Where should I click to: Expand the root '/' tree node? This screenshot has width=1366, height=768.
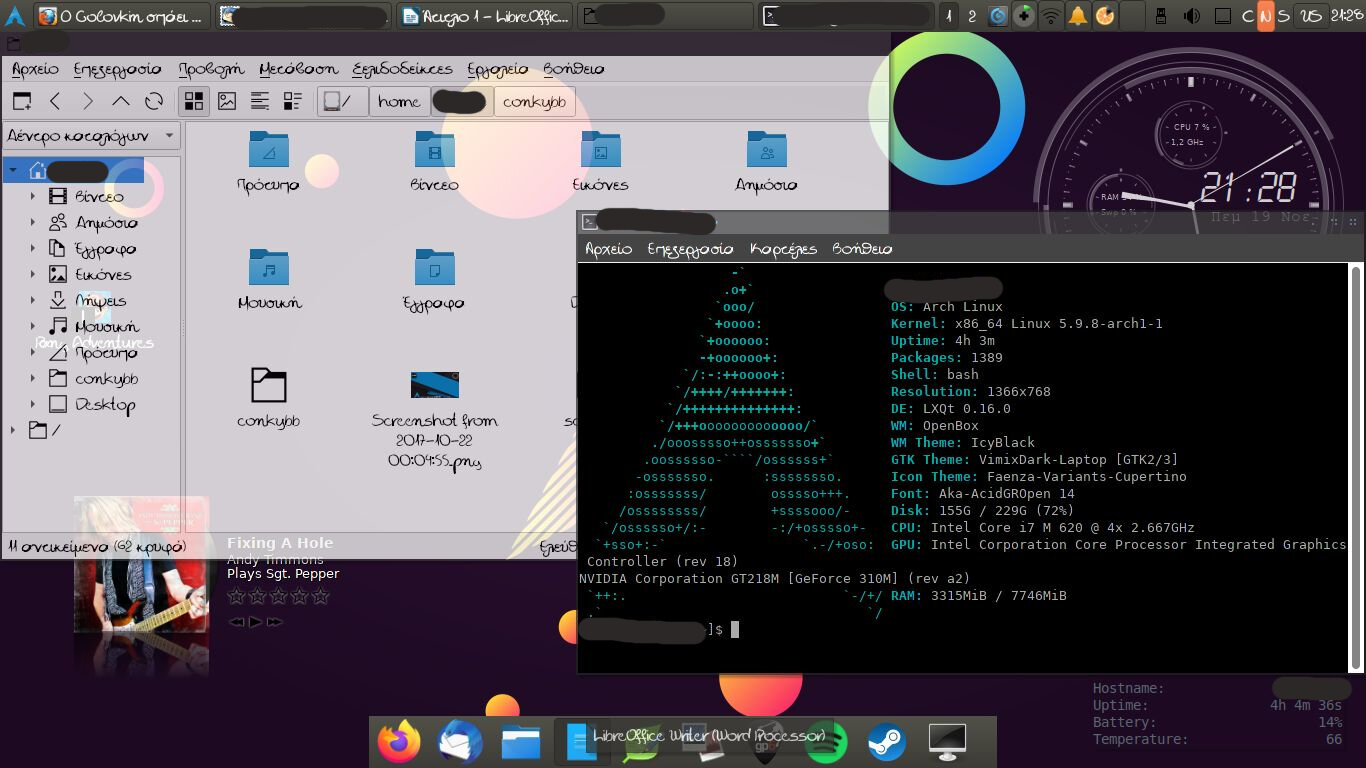[x=13, y=431]
